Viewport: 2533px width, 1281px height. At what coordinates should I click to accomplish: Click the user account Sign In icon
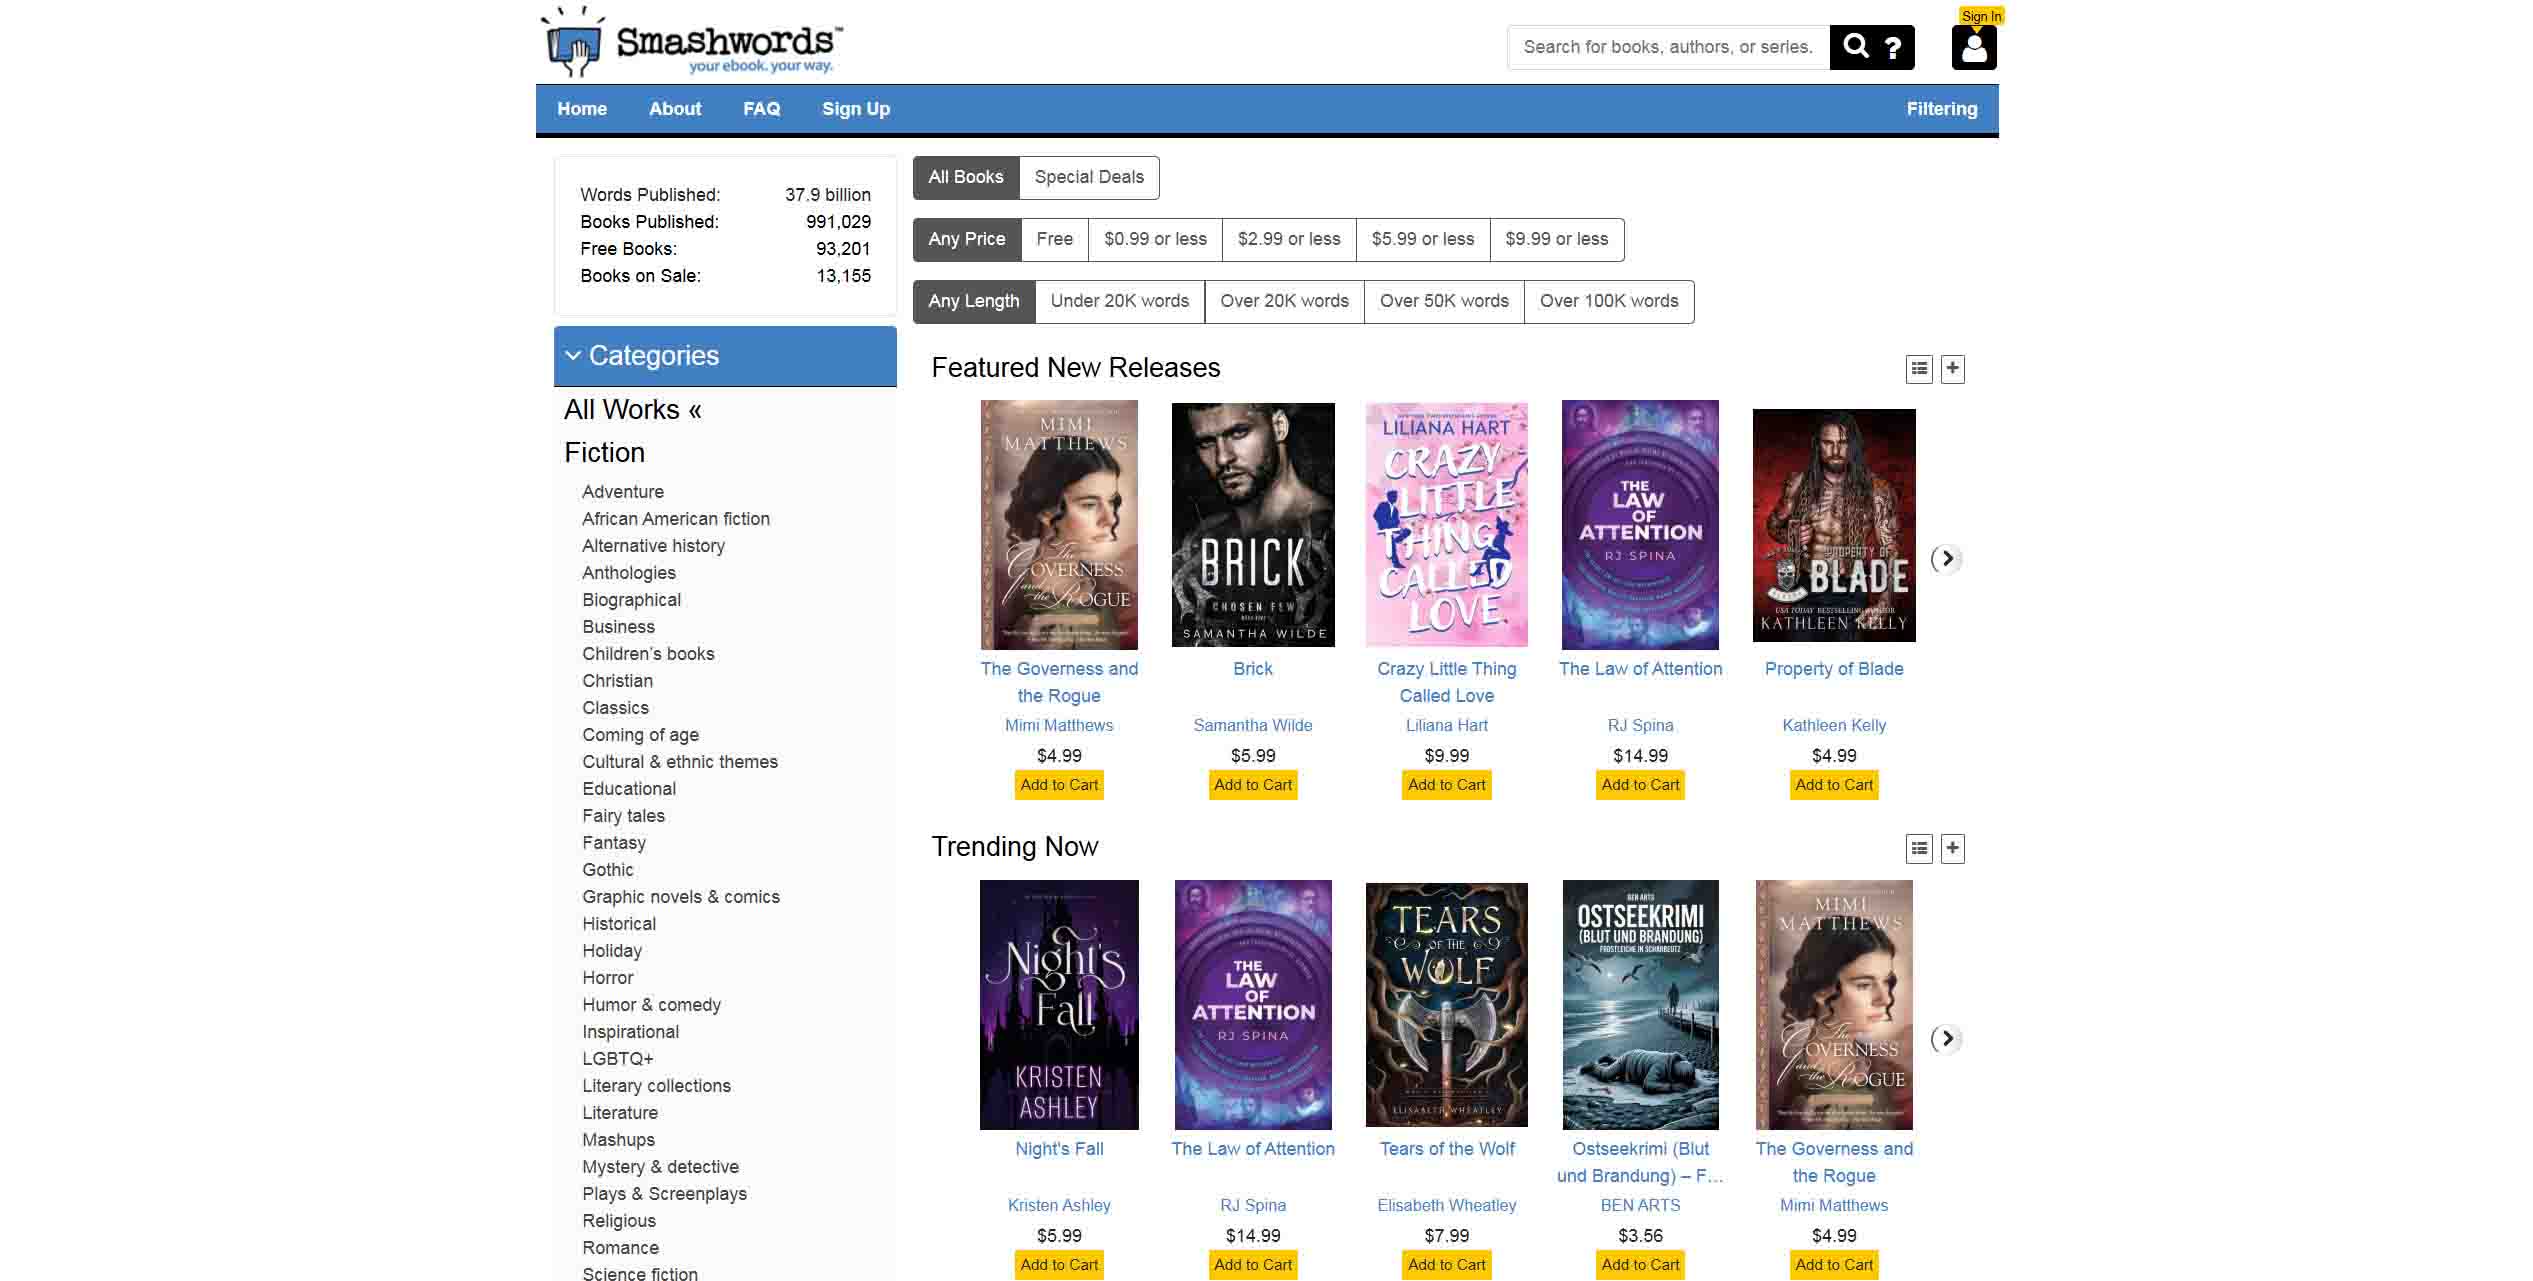pyautogui.click(x=1974, y=47)
